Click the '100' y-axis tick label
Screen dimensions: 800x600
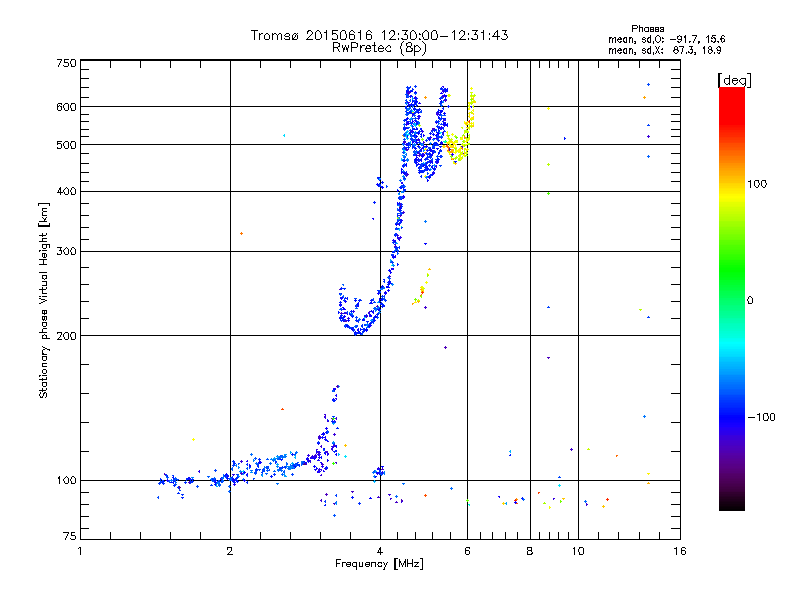coord(66,480)
